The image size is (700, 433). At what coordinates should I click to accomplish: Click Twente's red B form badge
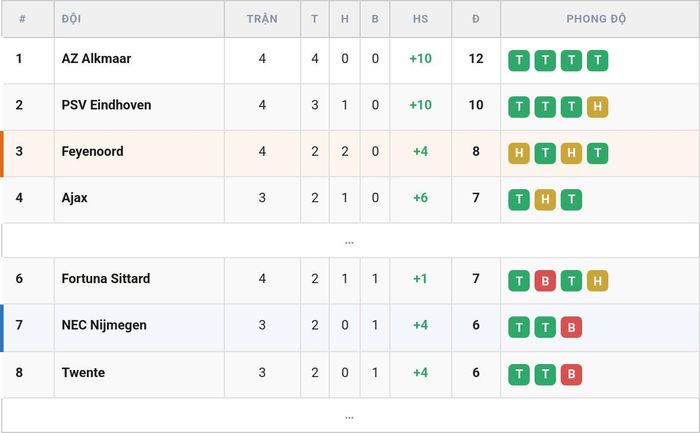[x=571, y=374]
